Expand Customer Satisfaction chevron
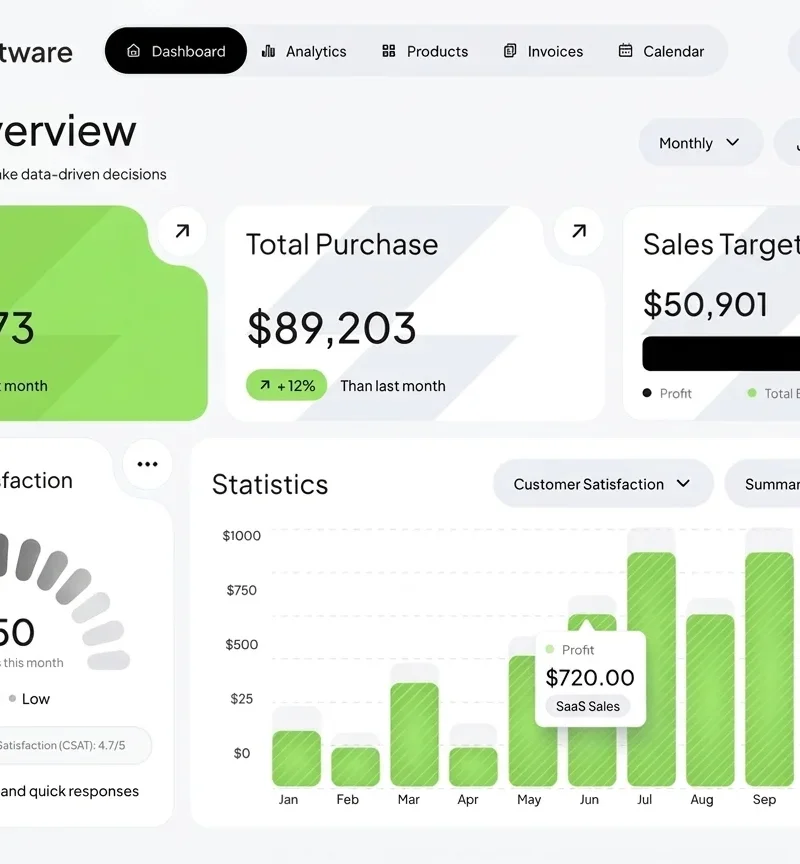 pos(683,483)
